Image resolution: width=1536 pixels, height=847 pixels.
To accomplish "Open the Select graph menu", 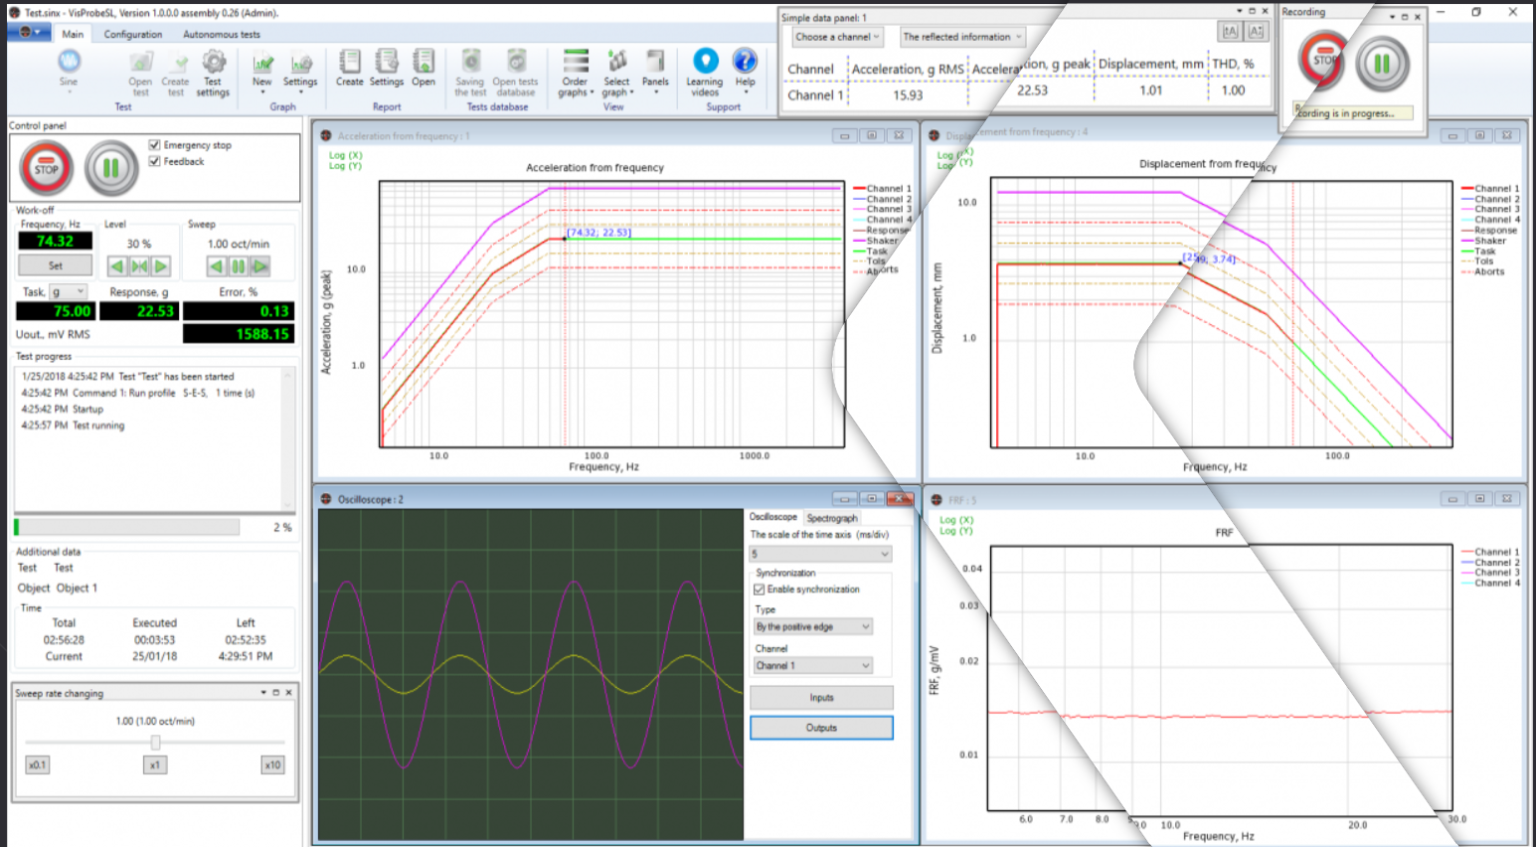I will pyautogui.click(x=617, y=73).
